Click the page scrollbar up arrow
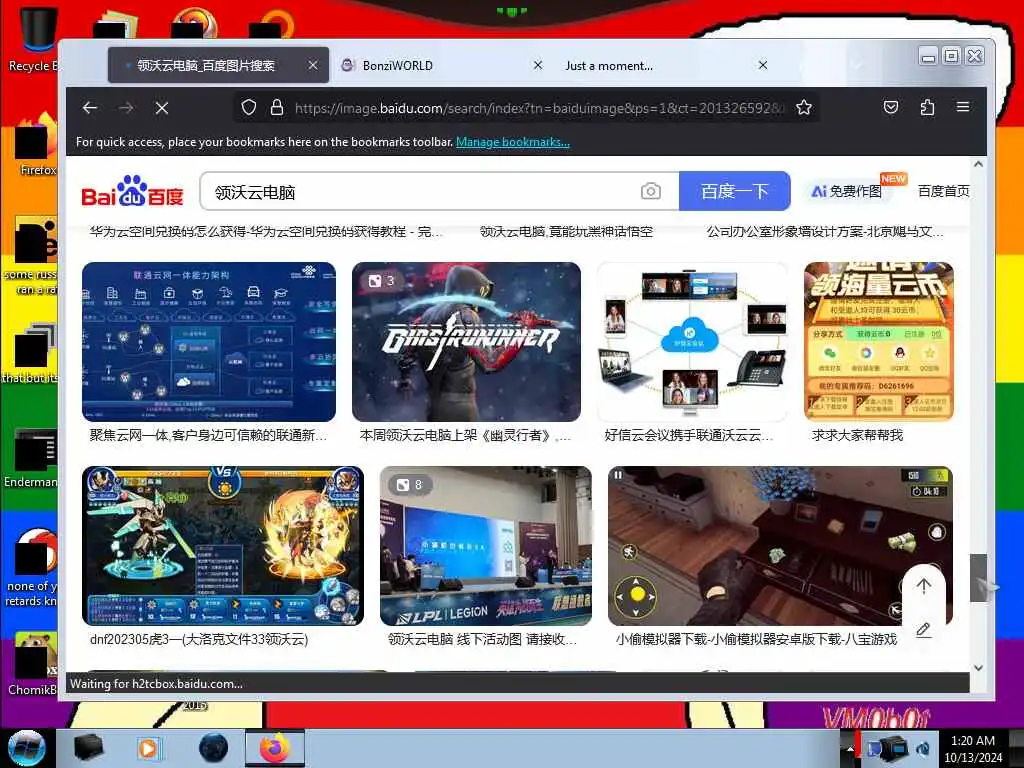 coord(978,165)
